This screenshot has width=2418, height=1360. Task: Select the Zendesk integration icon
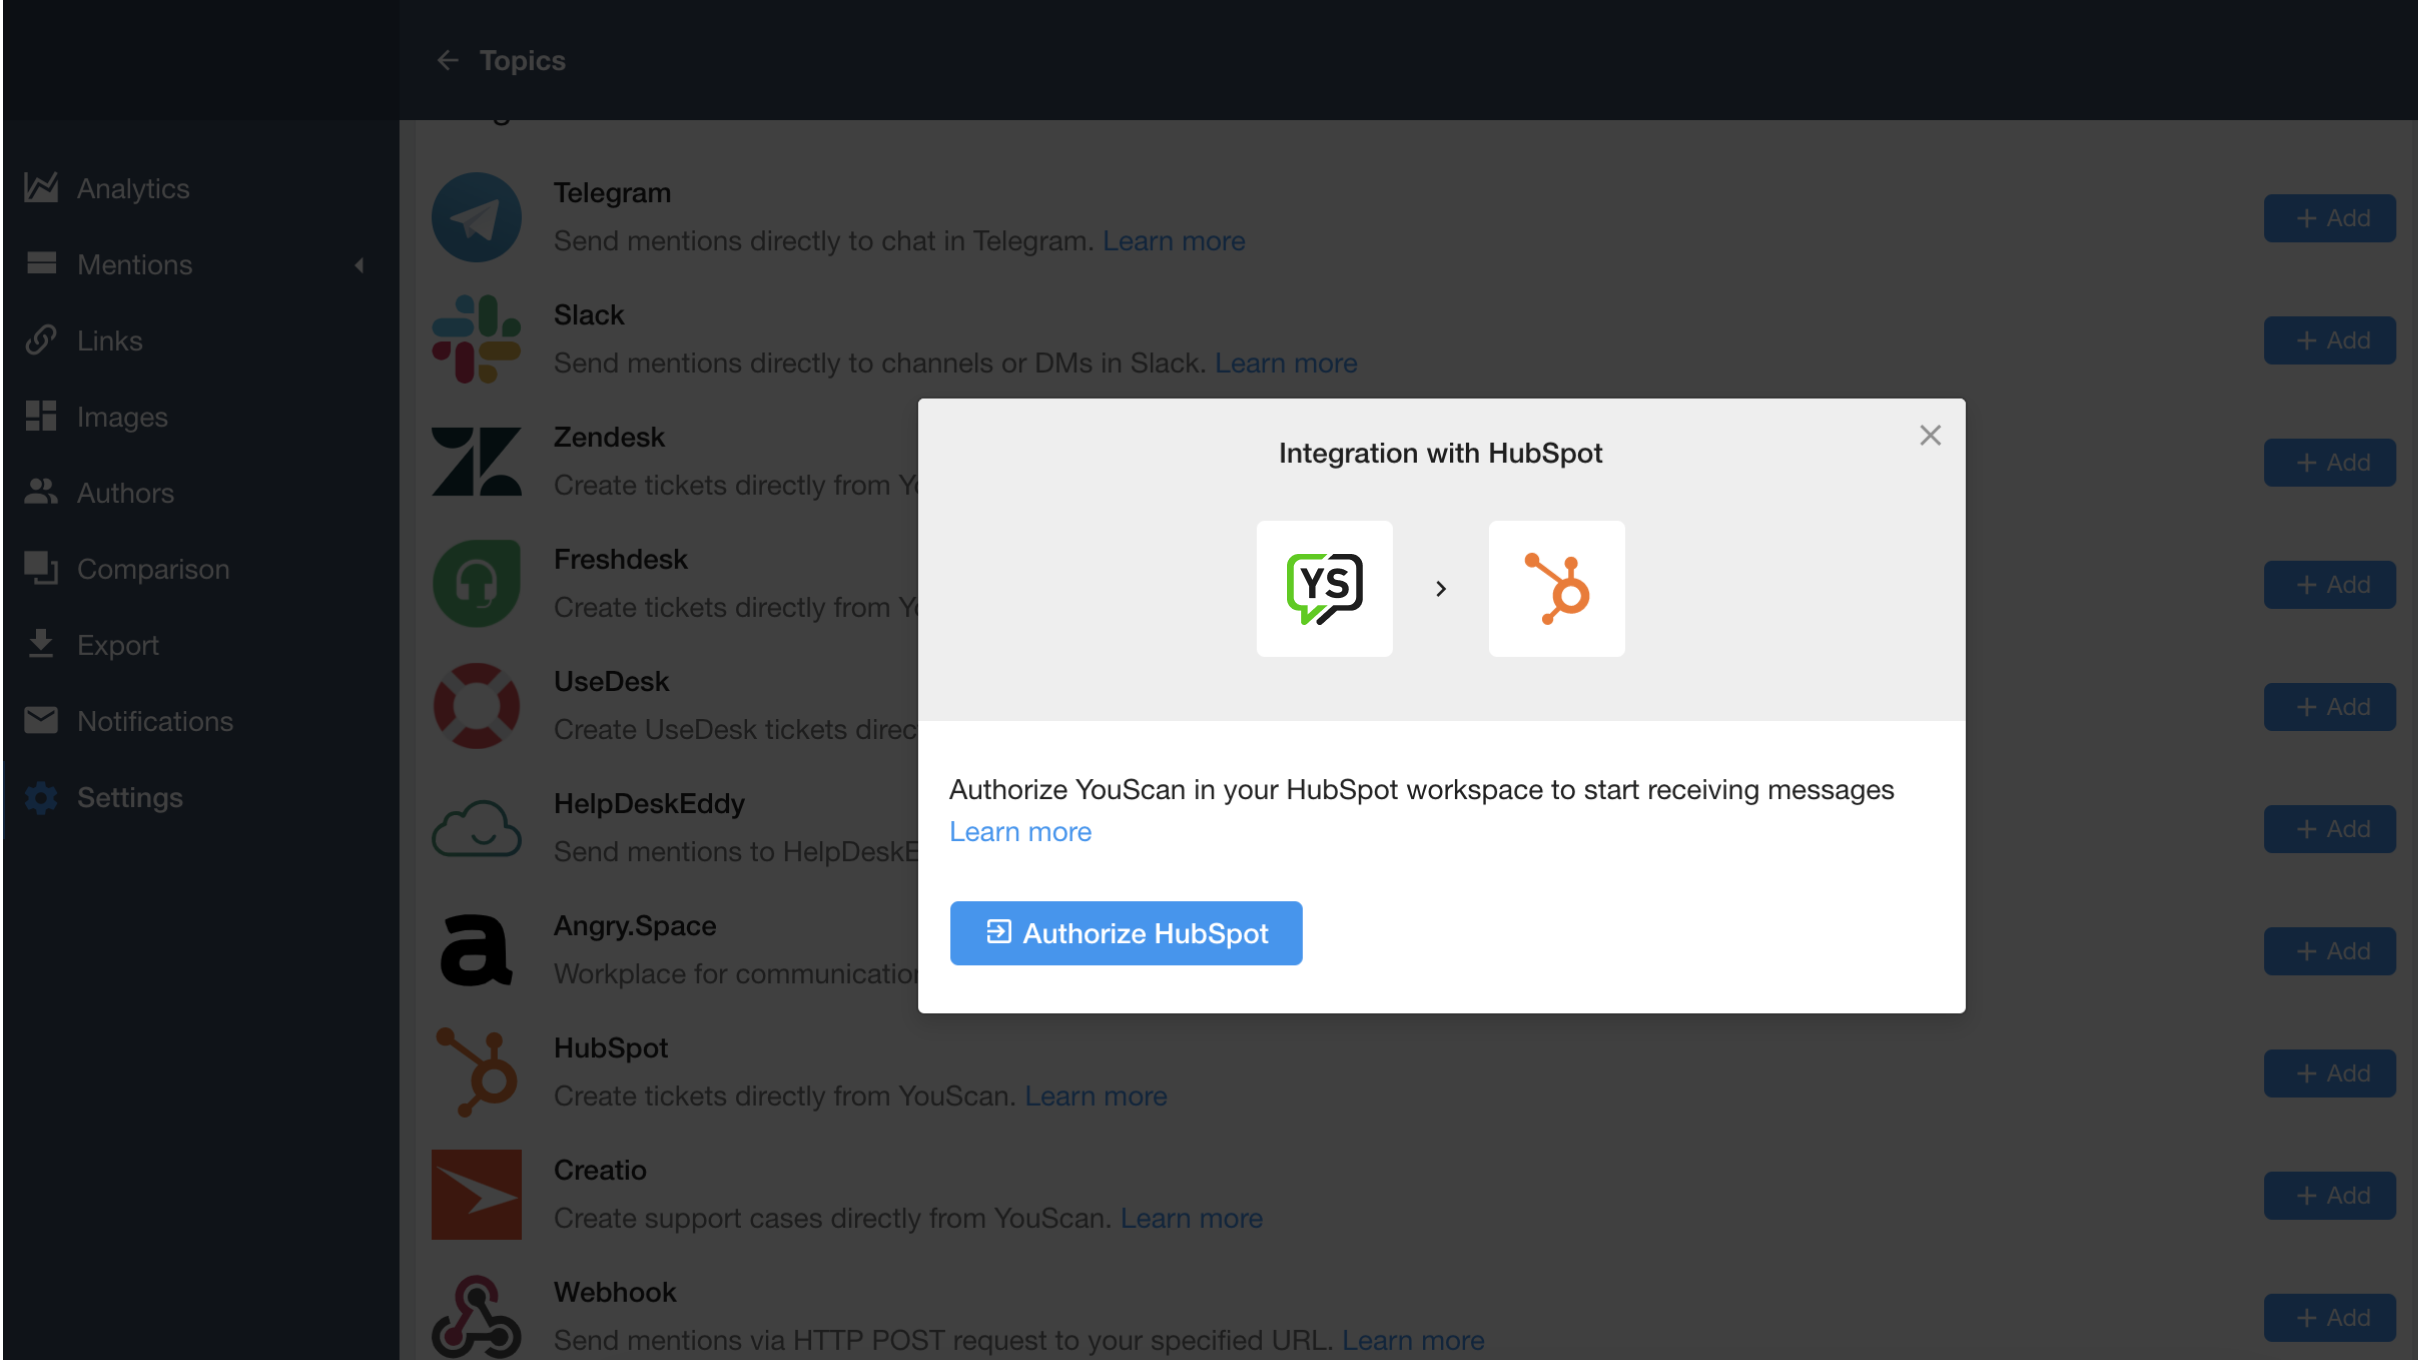pyautogui.click(x=476, y=461)
